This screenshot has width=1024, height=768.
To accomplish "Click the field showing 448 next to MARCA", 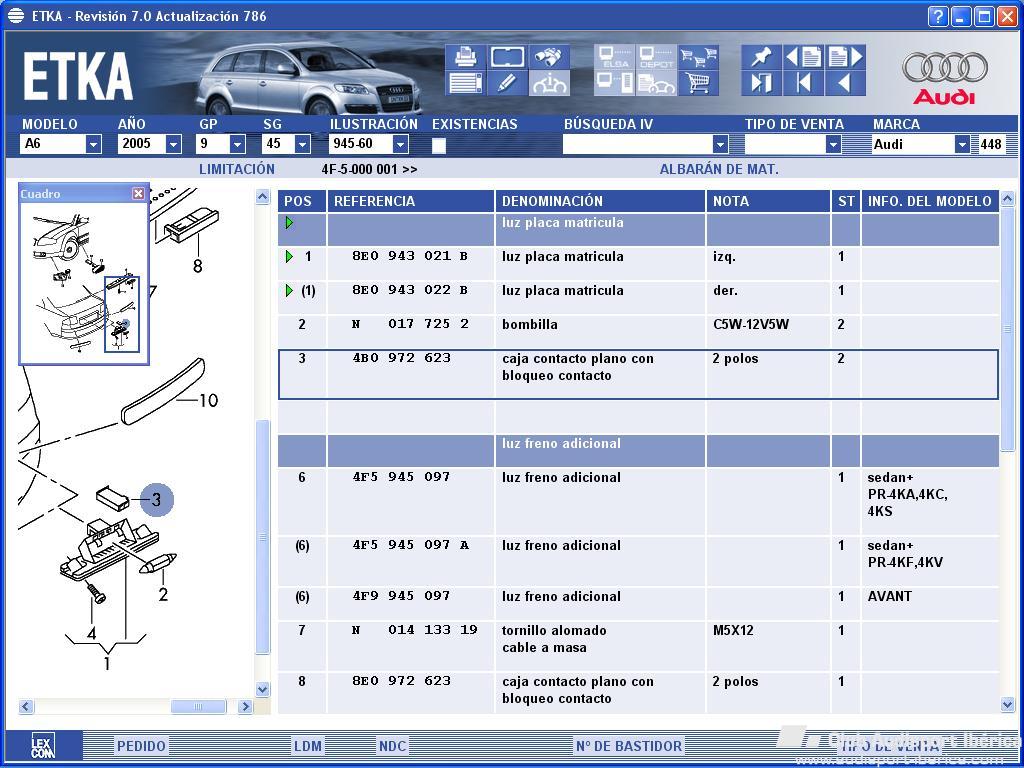I will pyautogui.click(x=990, y=144).
